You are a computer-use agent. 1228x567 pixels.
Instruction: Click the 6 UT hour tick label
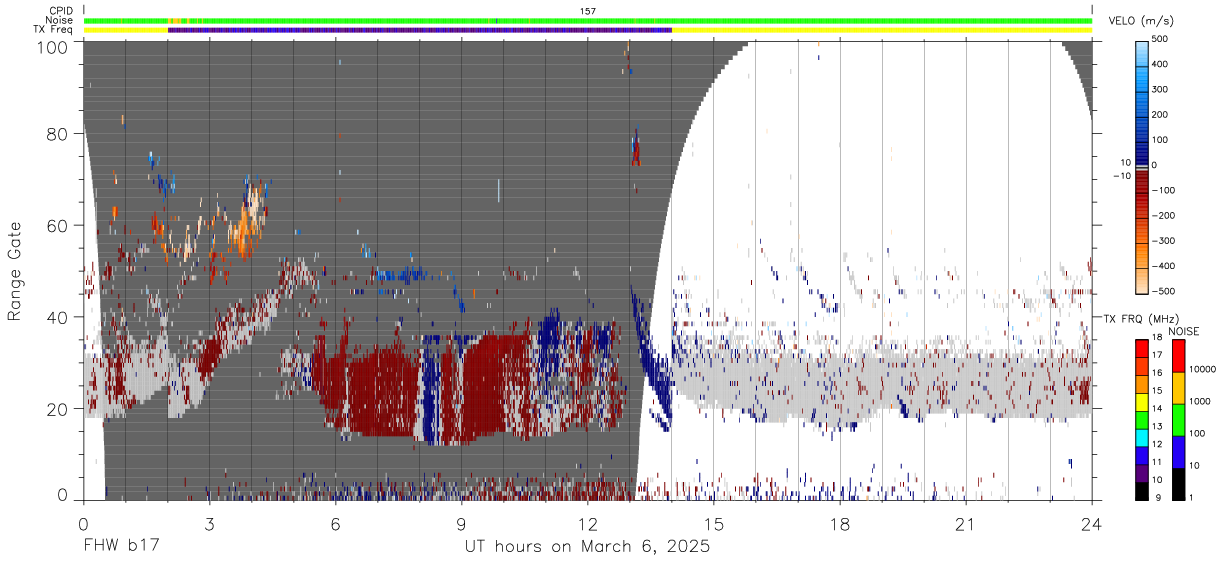click(336, 523)
